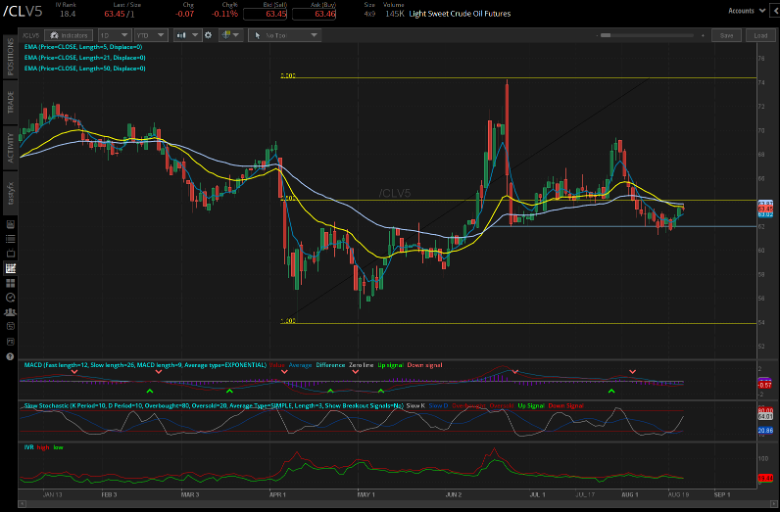Open the people follow sidebar icon
The width and height of the screenshot is (780, 515).
tap(10, 312)
